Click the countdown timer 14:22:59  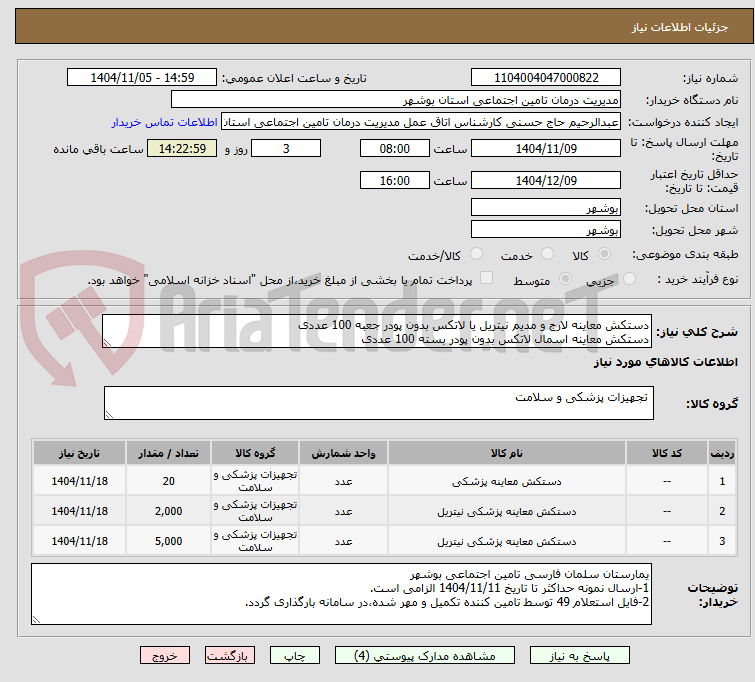[x=182, y=148]
